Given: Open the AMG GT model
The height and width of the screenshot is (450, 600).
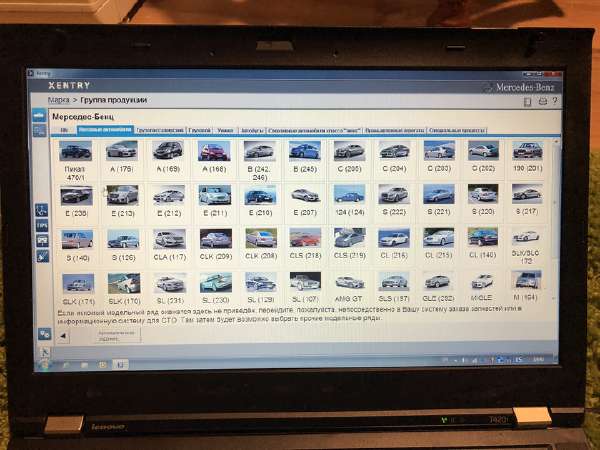Looking at the screenshot, I should (x=349, y=287).
